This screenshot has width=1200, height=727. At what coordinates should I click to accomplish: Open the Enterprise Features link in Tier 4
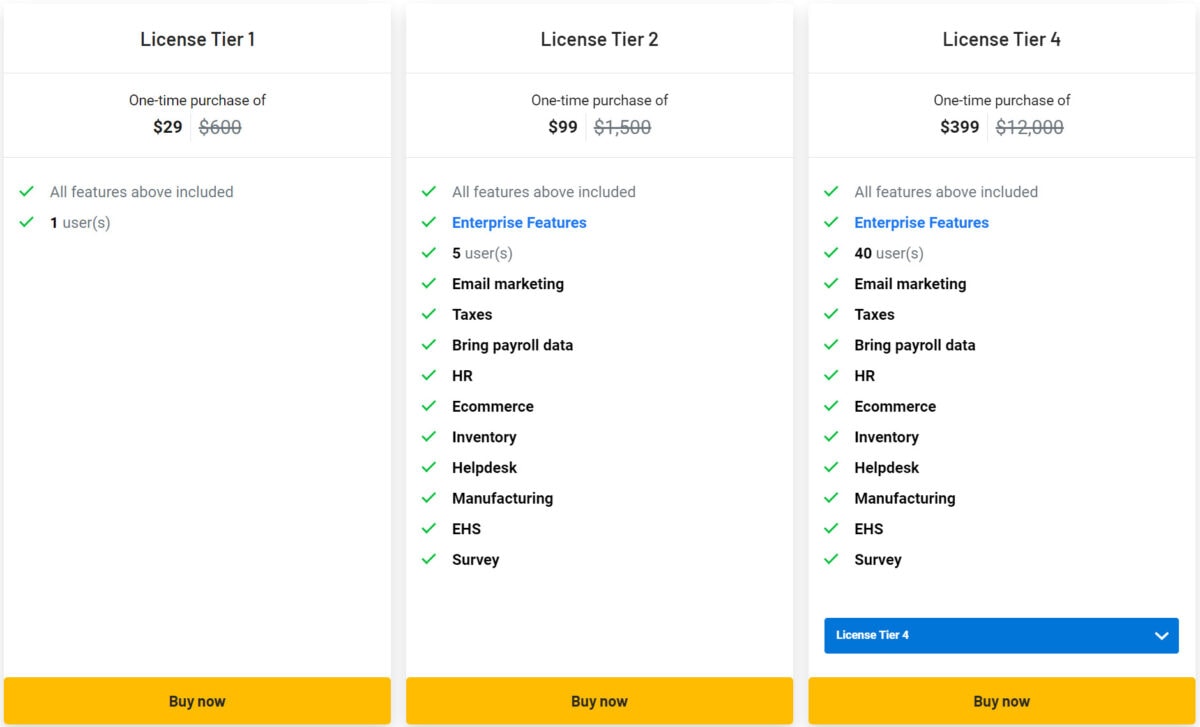click(921, 222)
